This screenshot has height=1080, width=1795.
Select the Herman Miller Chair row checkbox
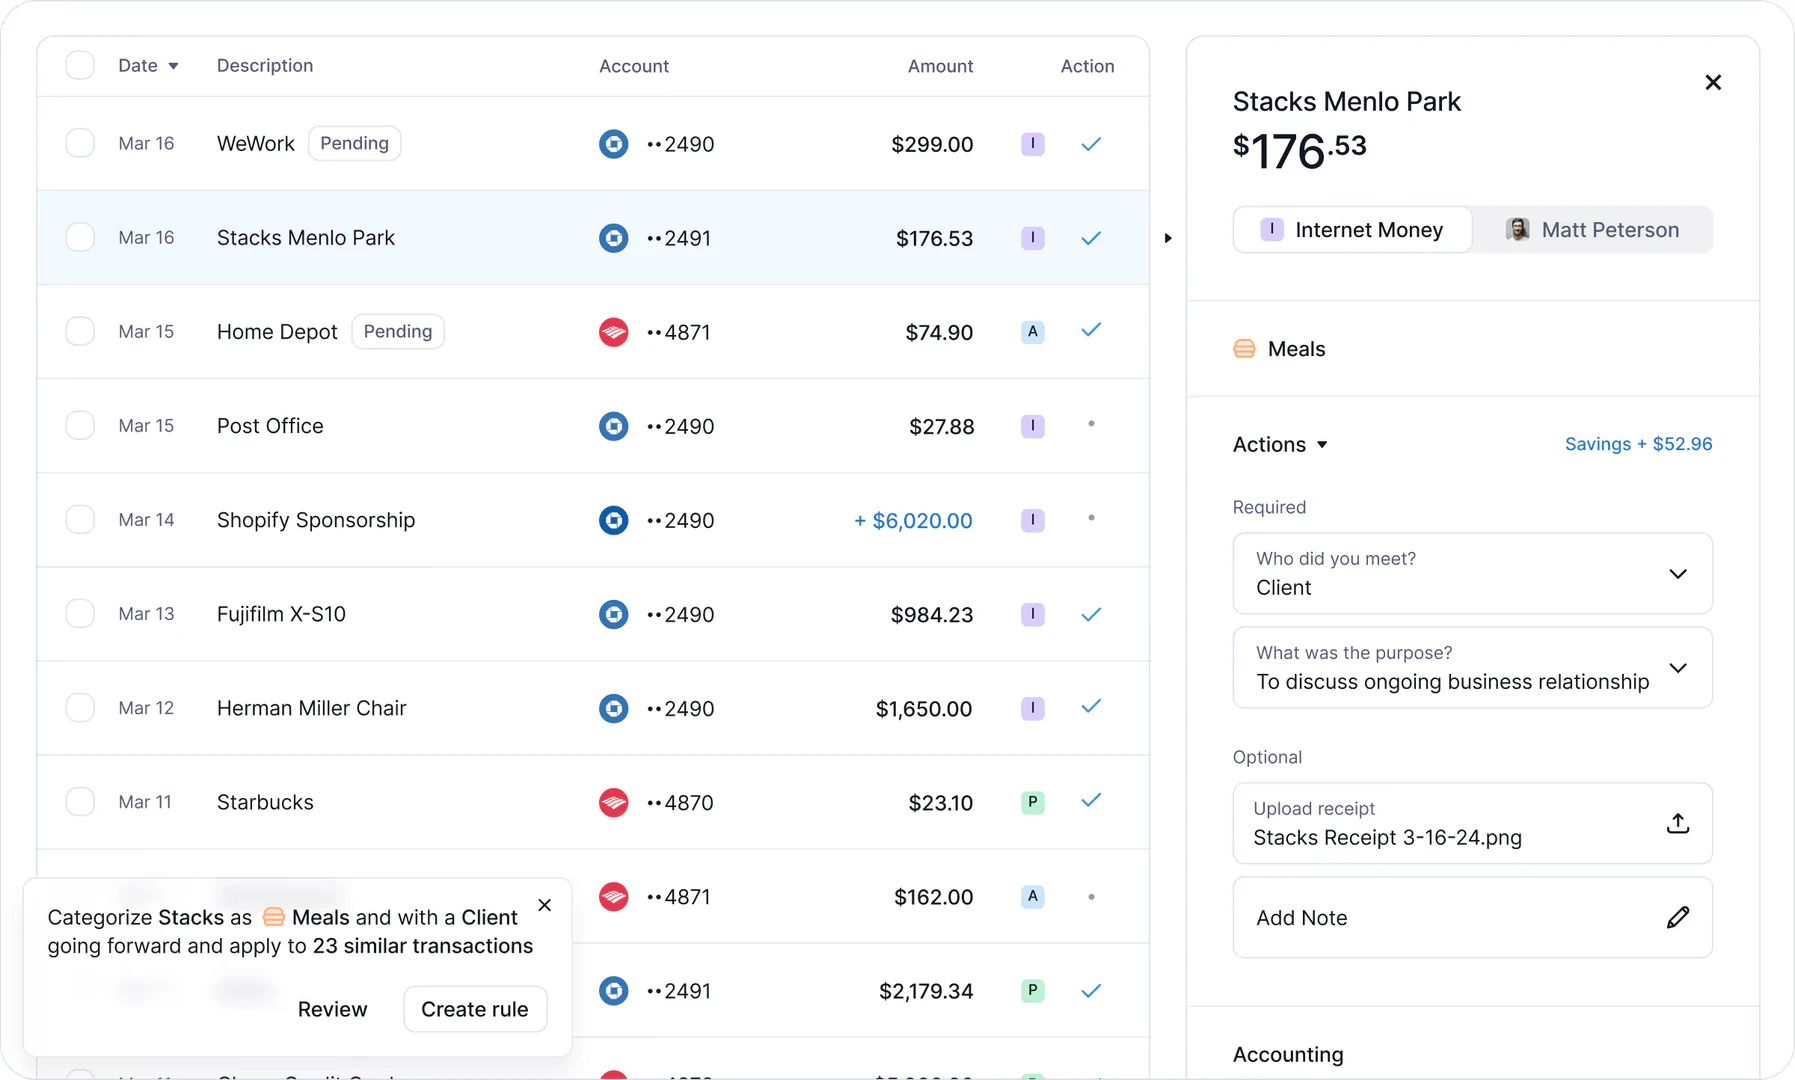click(x=80, y=707)
